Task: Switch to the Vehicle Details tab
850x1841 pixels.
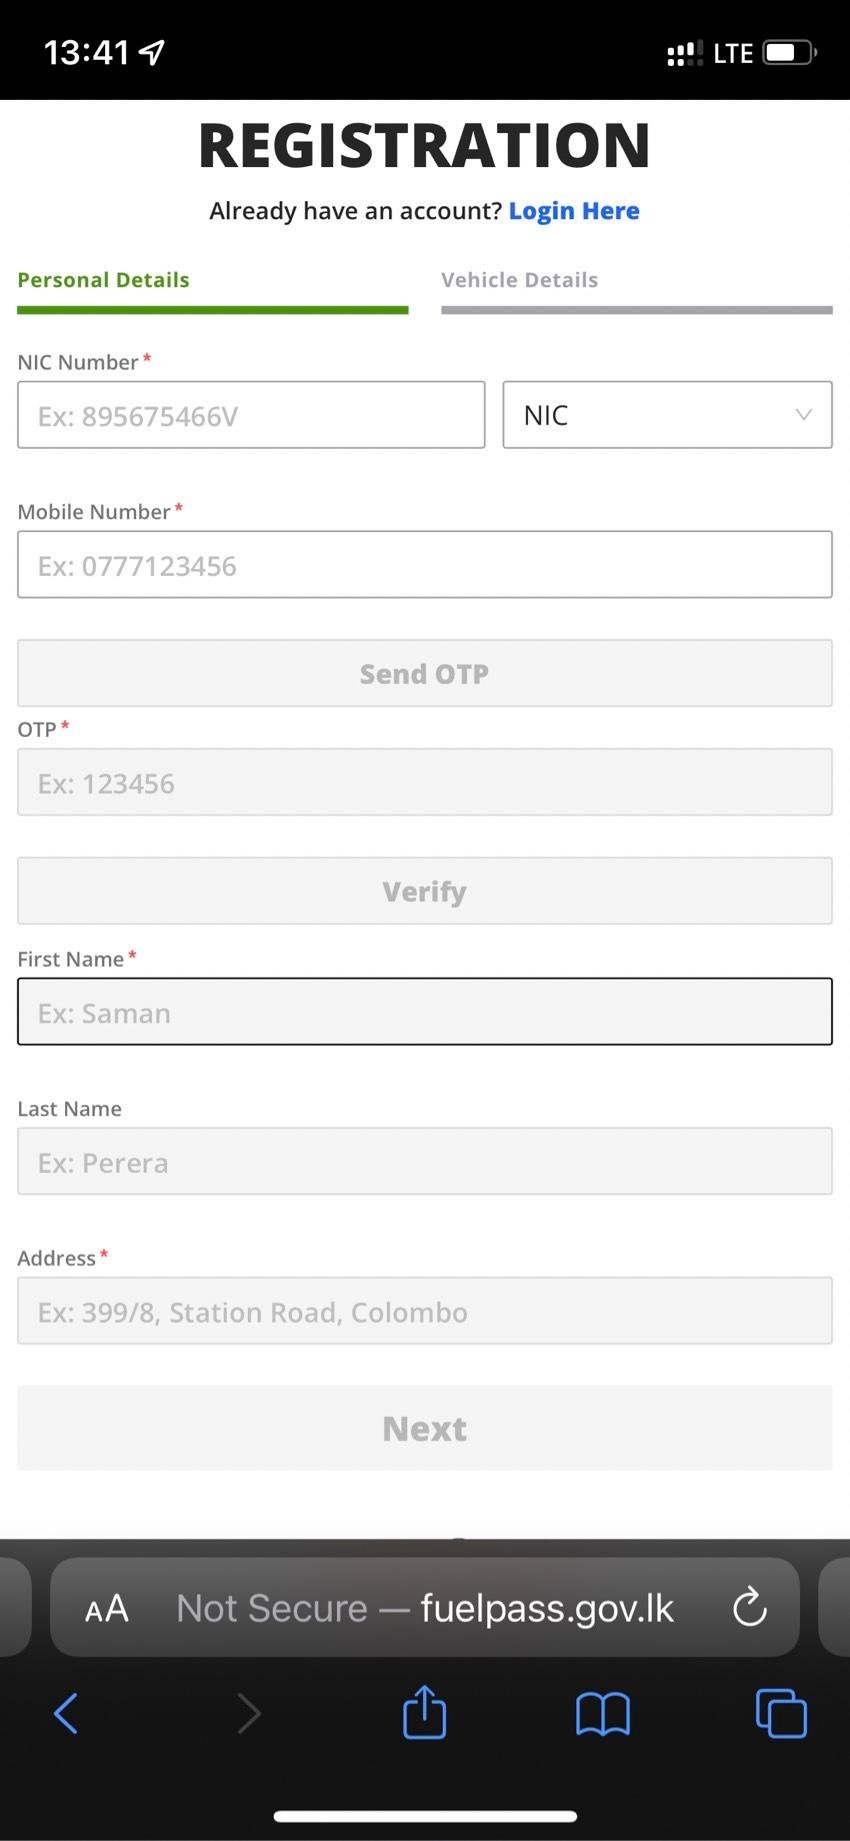Action: (519, 279)
